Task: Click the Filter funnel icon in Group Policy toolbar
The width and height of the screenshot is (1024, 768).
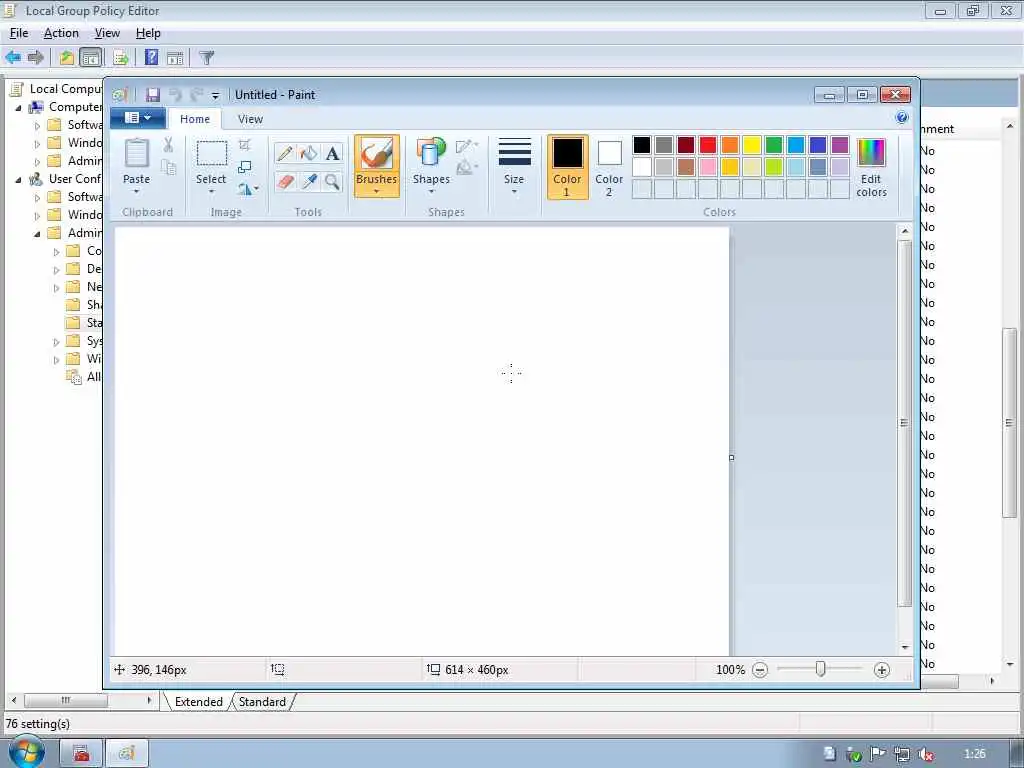Action: pos(206,57)
